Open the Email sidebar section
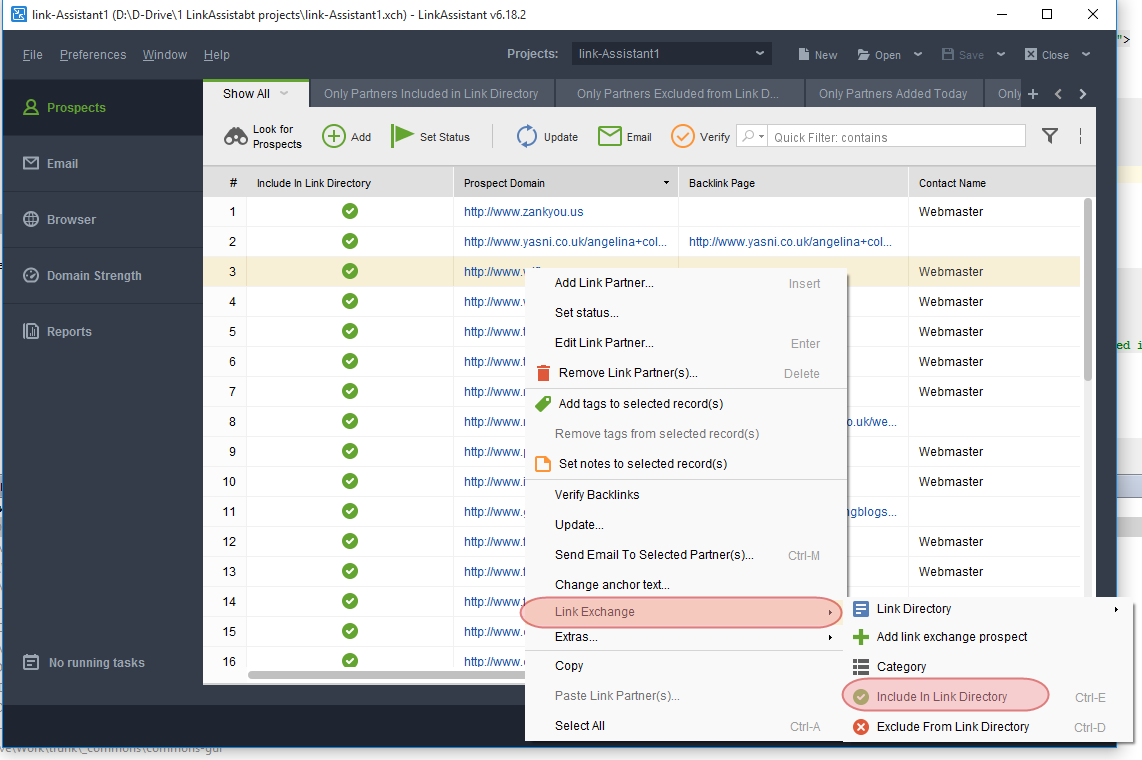This screenshot has width=1142, height=760. pyautogui.click(x=103, y=164)
